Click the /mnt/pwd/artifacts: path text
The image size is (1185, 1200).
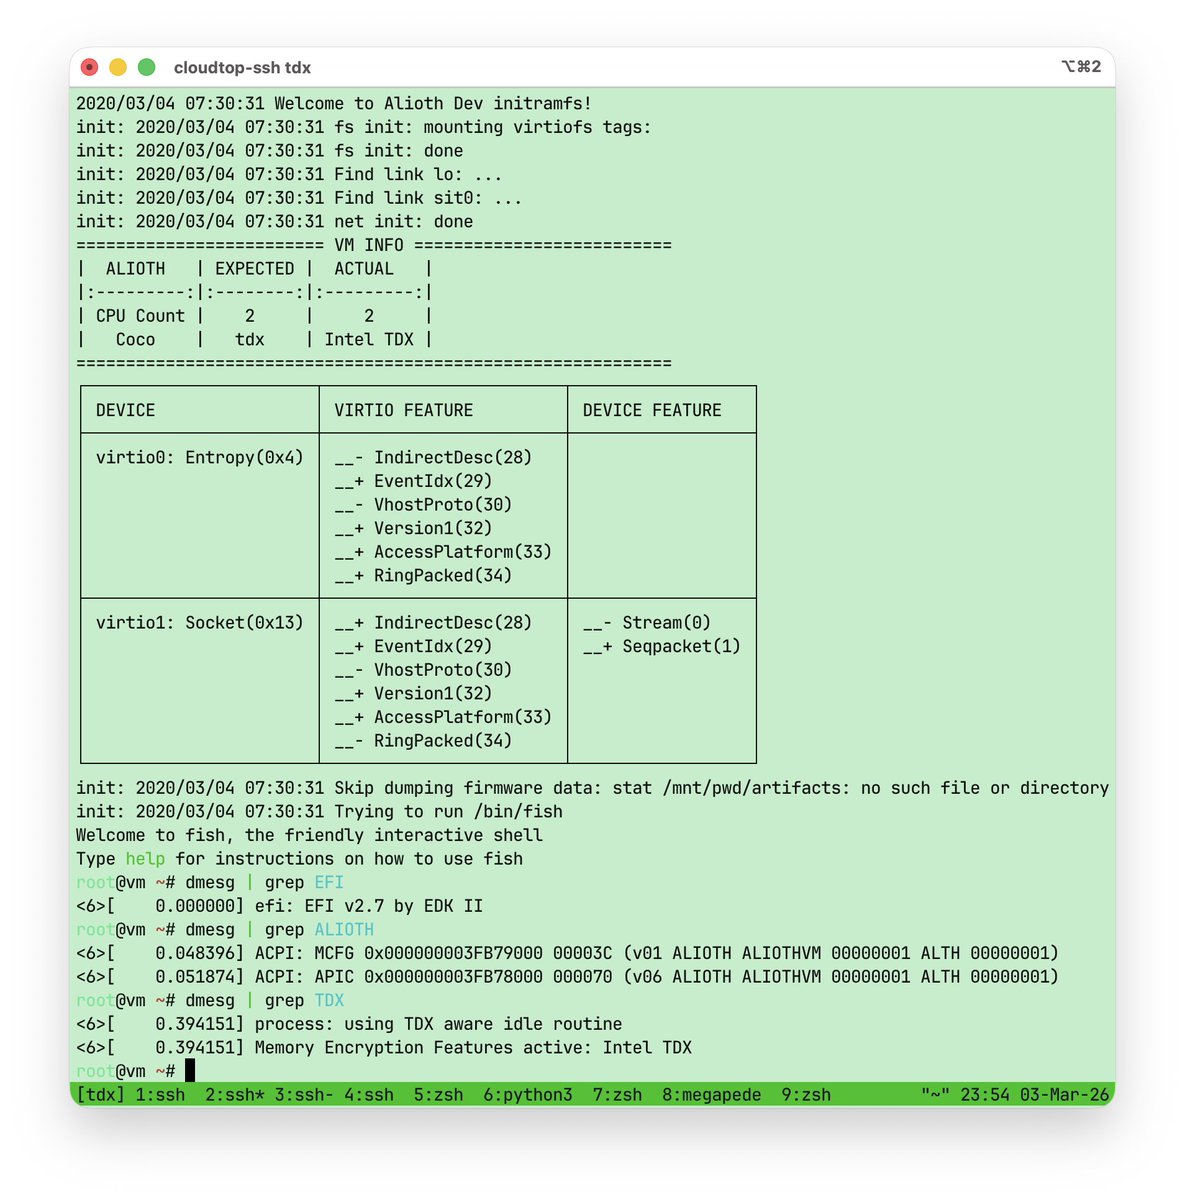point(756,788)
